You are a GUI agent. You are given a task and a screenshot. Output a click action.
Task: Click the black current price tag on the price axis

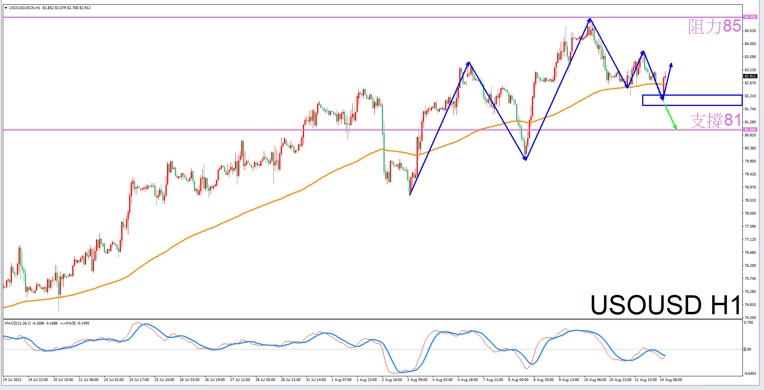[x=750, y=76]
